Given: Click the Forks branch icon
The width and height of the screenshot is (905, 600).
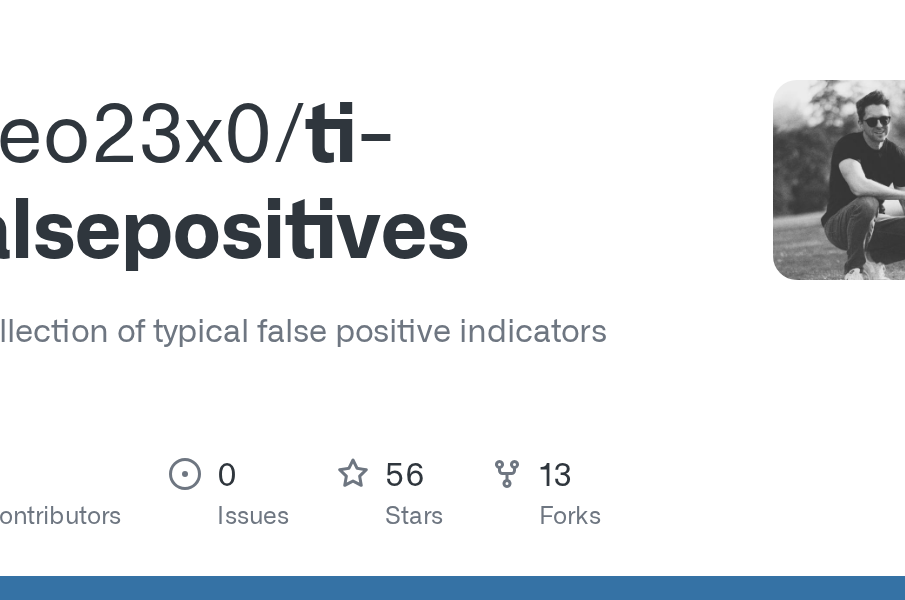Looking at the screenshot, I should (507, 474).
